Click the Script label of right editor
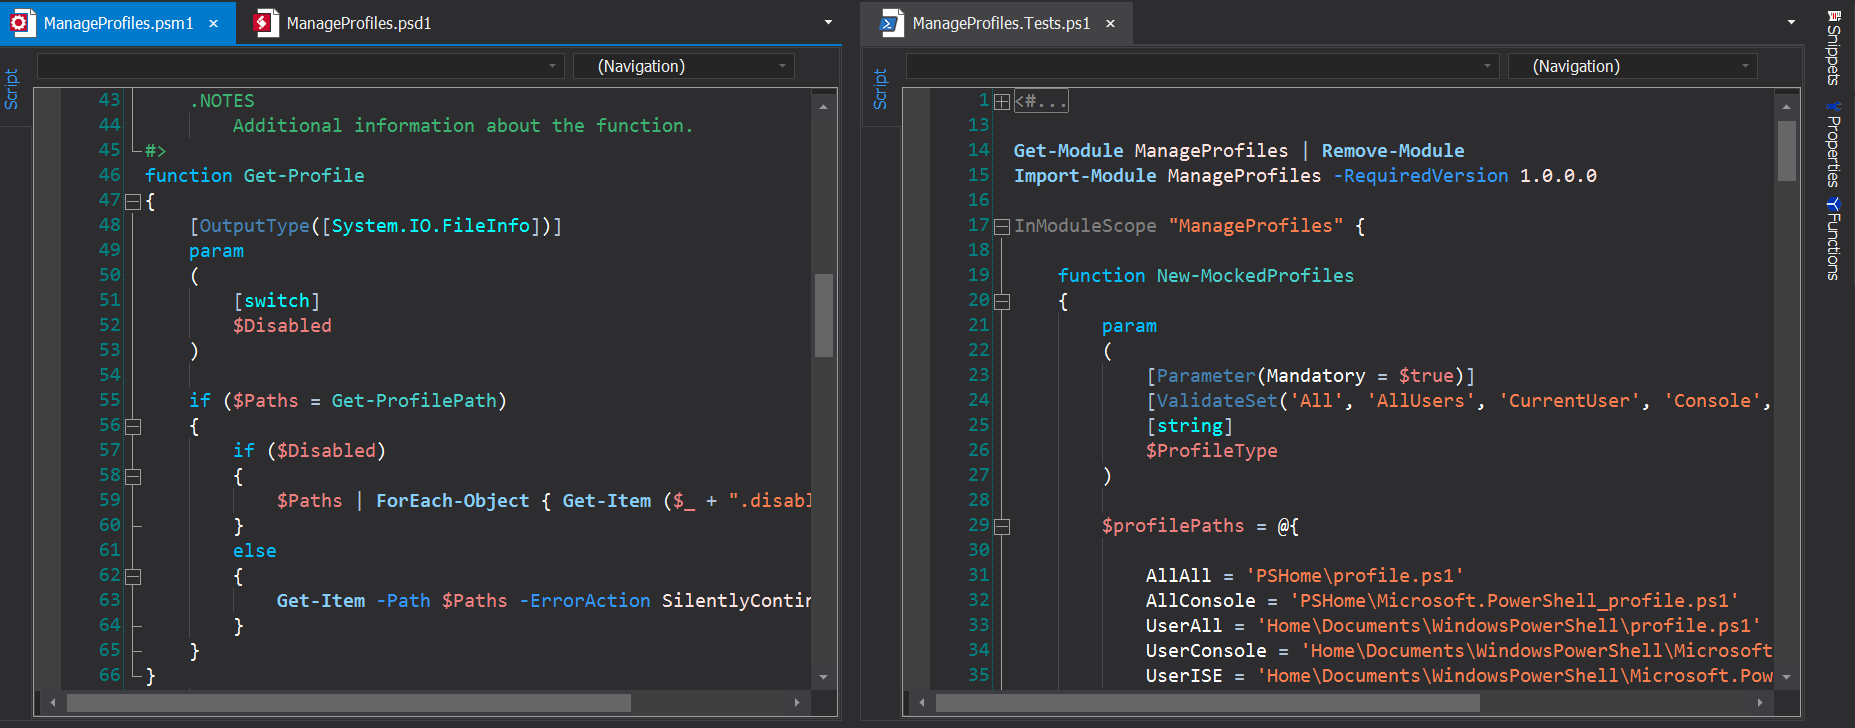The width and height of the screenshot is (1855, 728). 880,89
